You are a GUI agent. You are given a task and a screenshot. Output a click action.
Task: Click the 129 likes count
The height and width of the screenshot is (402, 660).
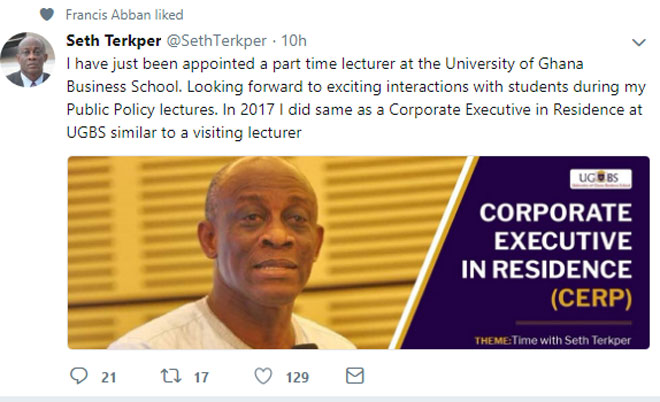(x=298, y=377)
